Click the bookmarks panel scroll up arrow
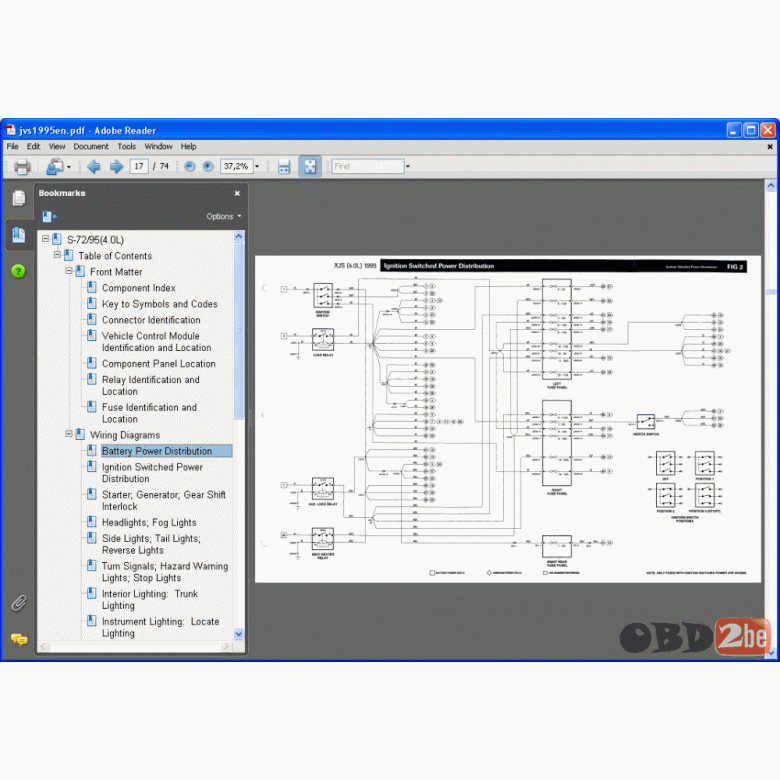Viewport: 780px width, 780px height. [239, 236]
